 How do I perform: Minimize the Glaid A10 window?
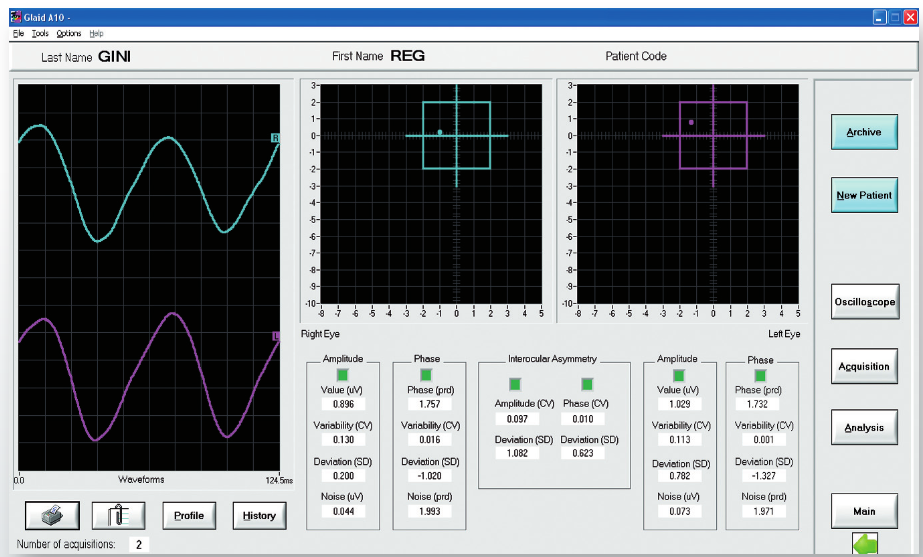click(x=879, y=18)
